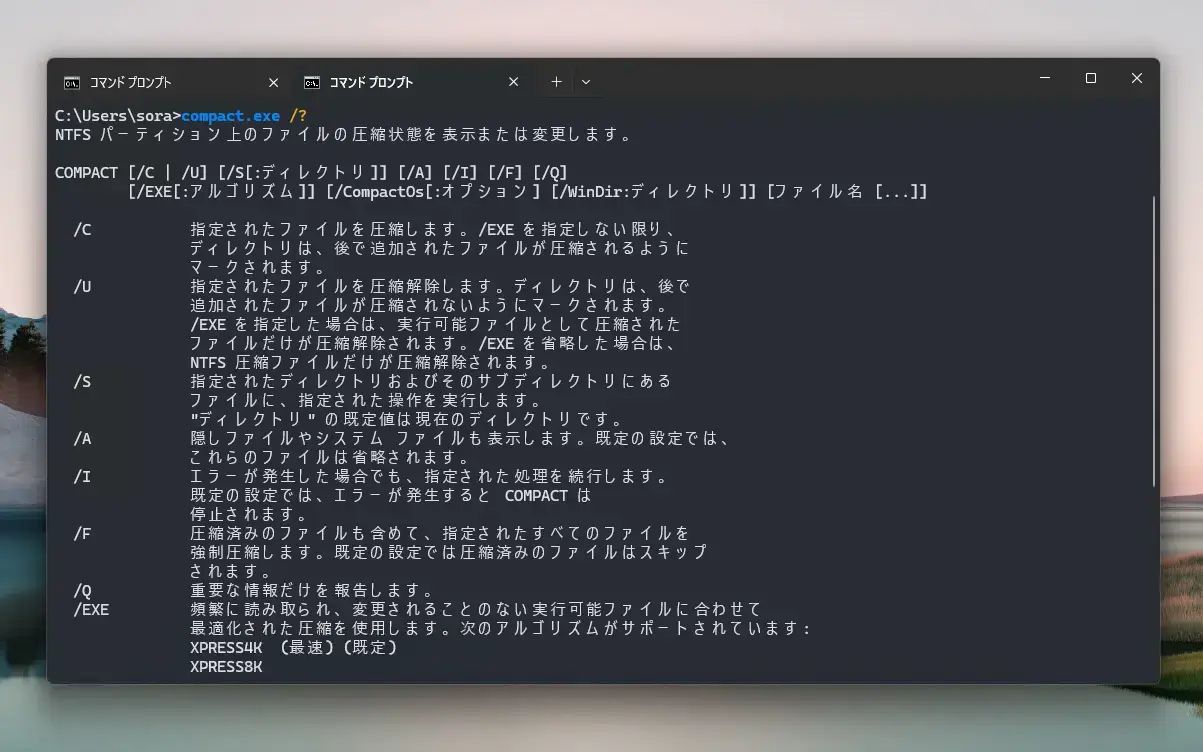Switch to the first コマンド プロンプト tab

[170, 82]
